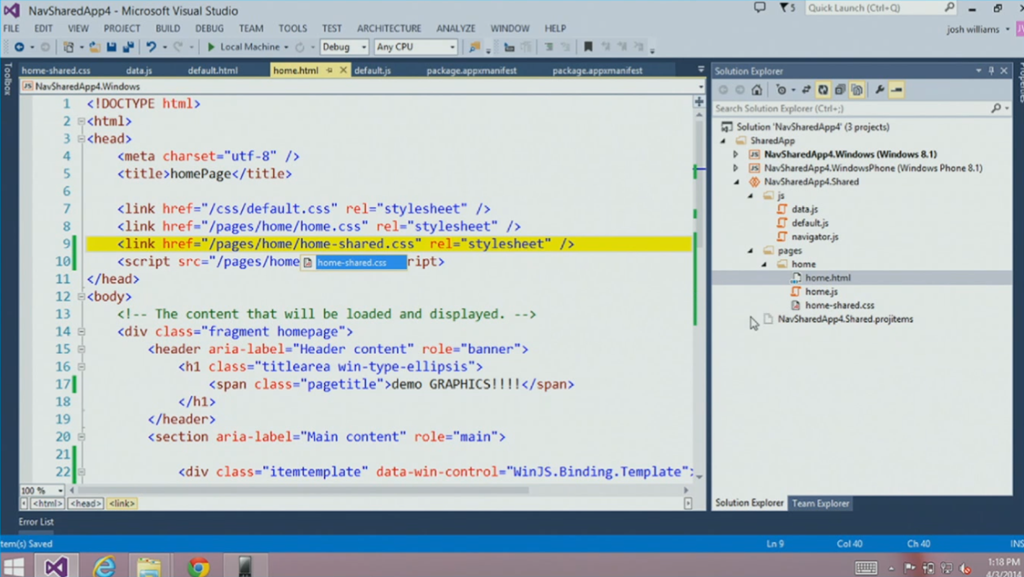1024x577 pixels.
Task: Close the home.html tab
Action: coord(343,70)
